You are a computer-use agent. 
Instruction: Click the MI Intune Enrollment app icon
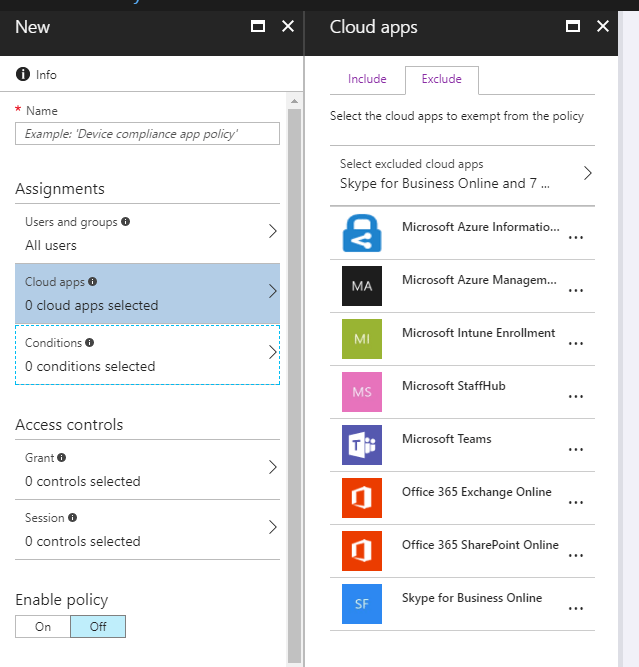362,339
